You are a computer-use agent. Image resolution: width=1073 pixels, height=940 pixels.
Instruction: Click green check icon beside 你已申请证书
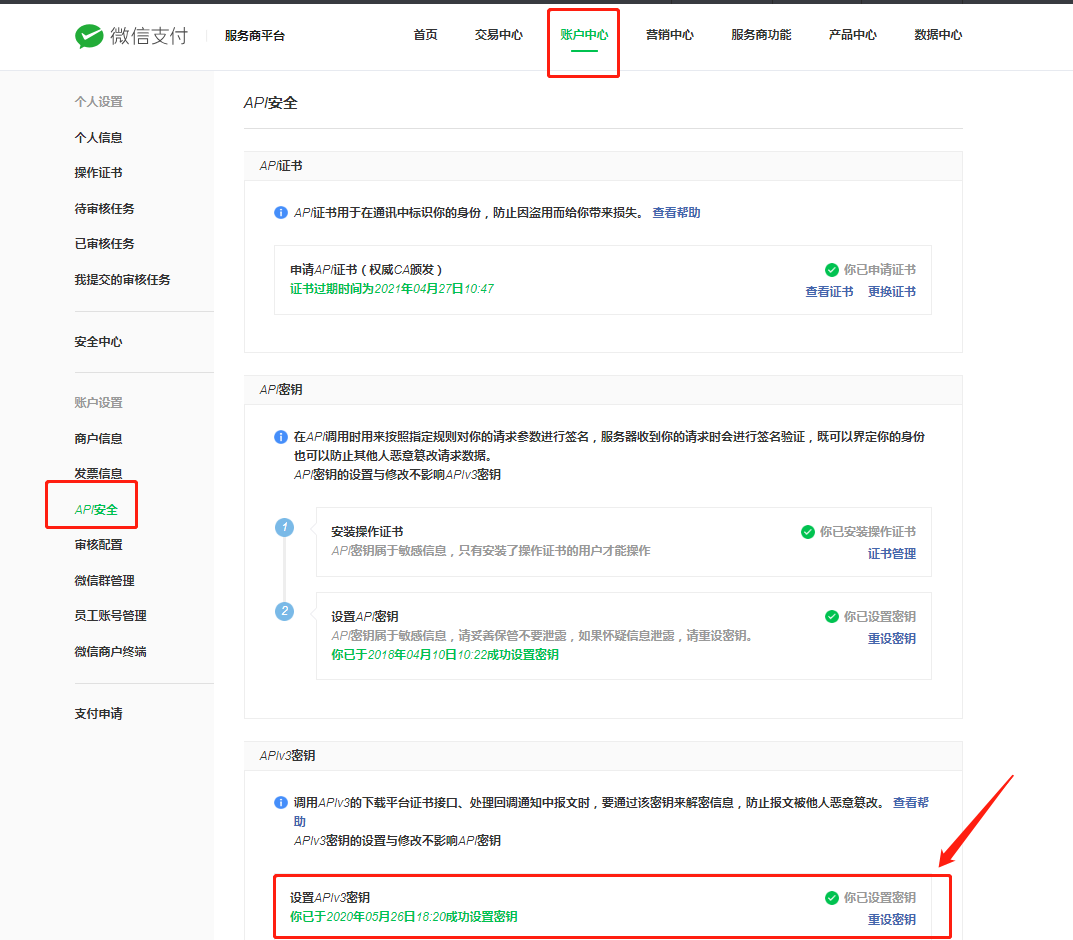click(x=831, y=270)
